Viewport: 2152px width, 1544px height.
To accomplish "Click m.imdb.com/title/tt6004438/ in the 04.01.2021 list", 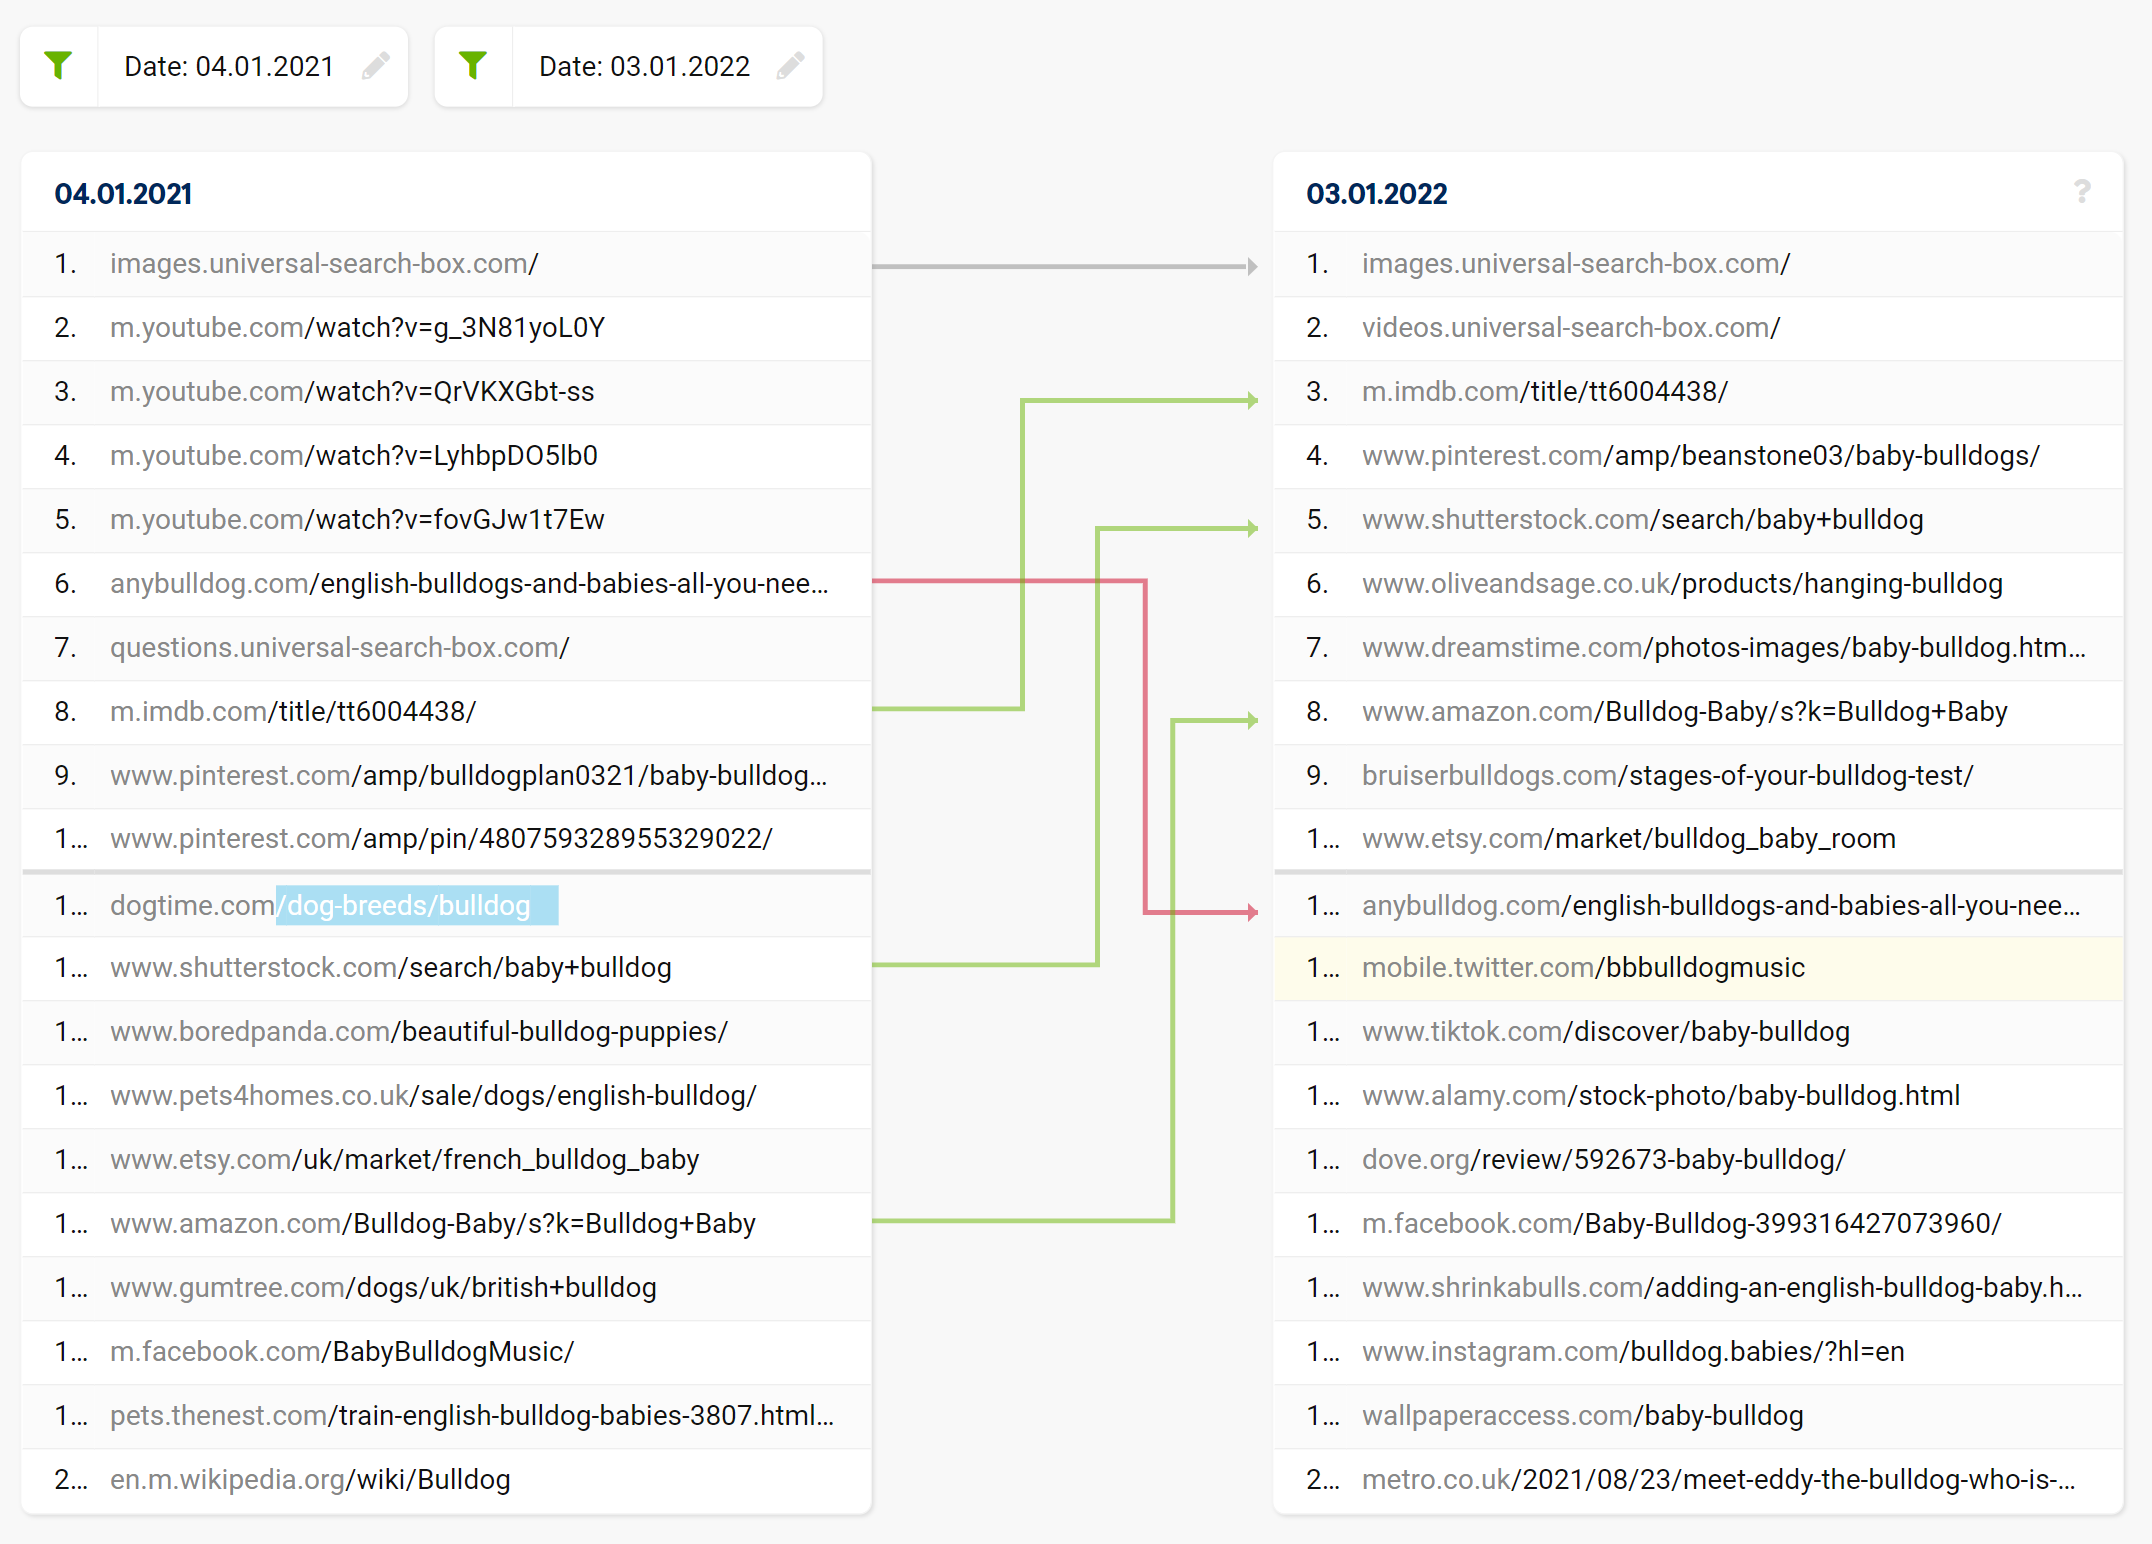I will (293, 712).
